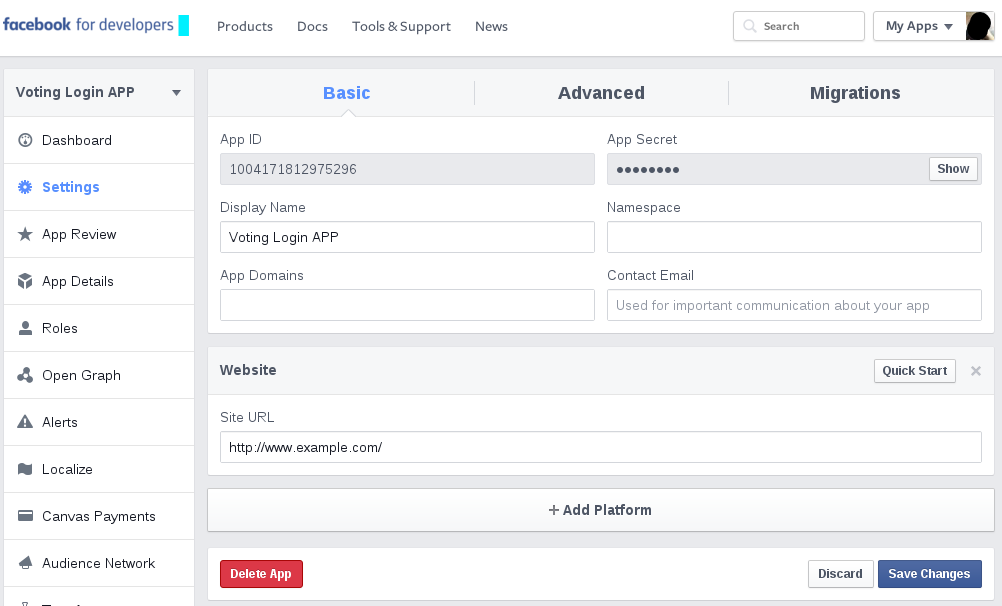Click Save Changes
This screenshot has height=606, width=1002.
coord(930,574)
